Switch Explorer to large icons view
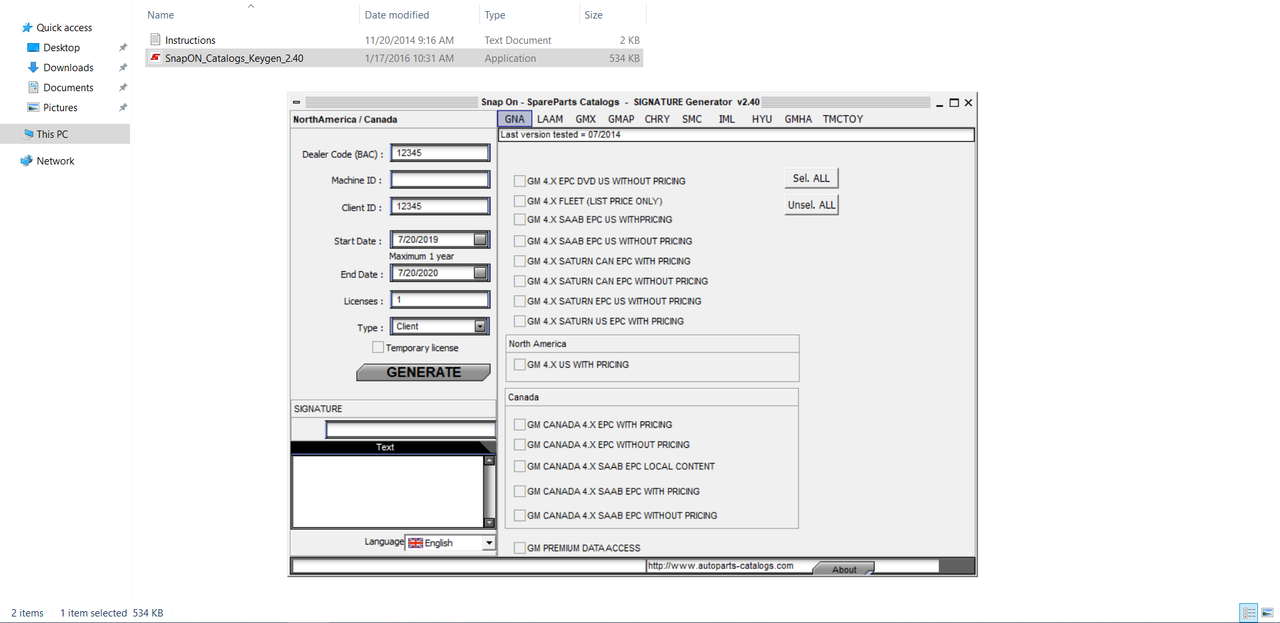The image size is (1280, 623). (x=1267, y=613)
